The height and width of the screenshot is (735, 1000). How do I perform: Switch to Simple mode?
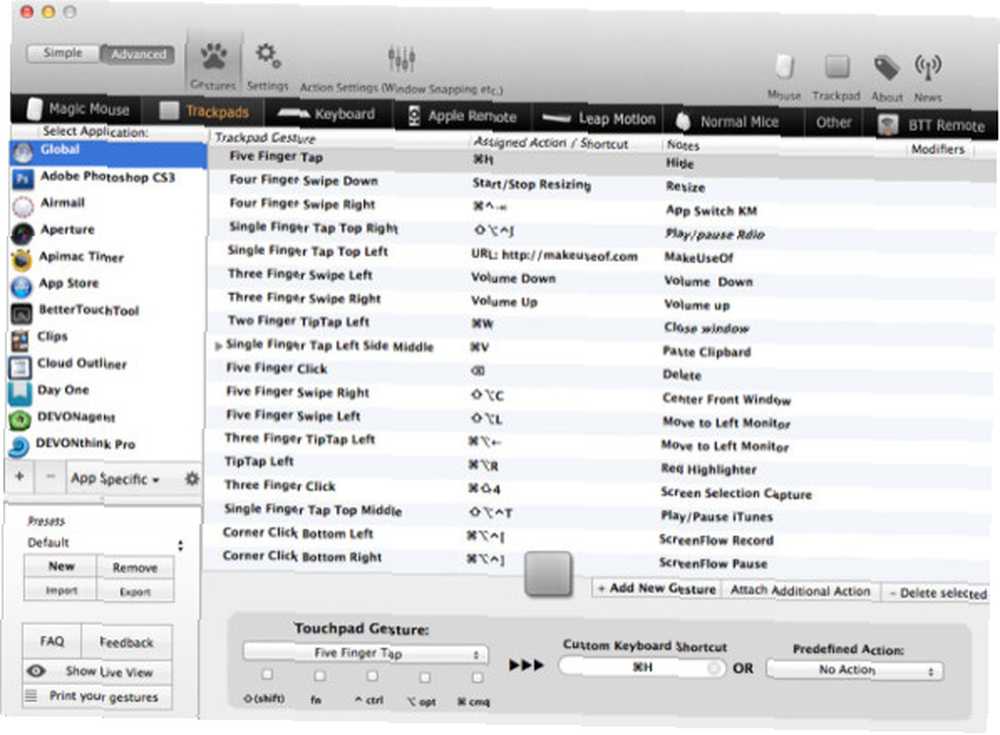[x=62, y=53]
